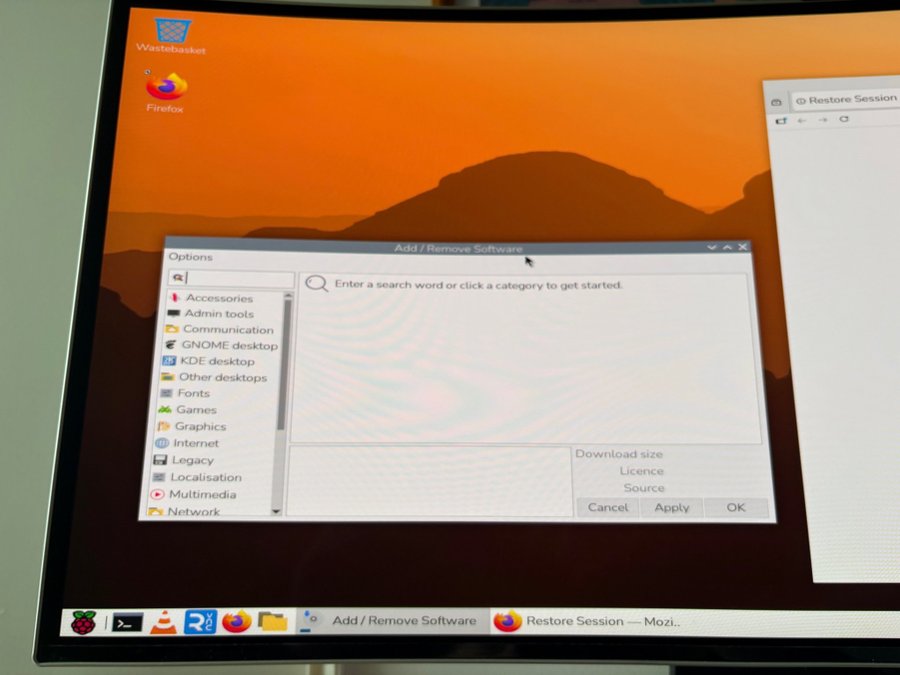Select the Games category

[196, 410]
